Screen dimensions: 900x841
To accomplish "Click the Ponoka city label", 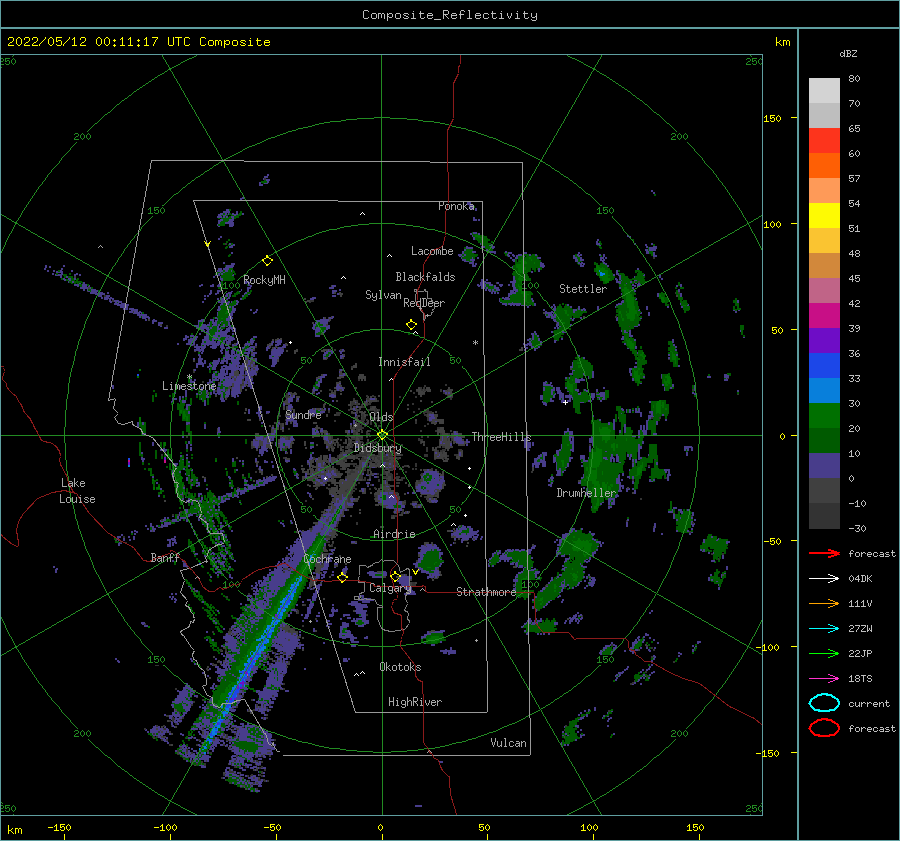I will [456, 206].
